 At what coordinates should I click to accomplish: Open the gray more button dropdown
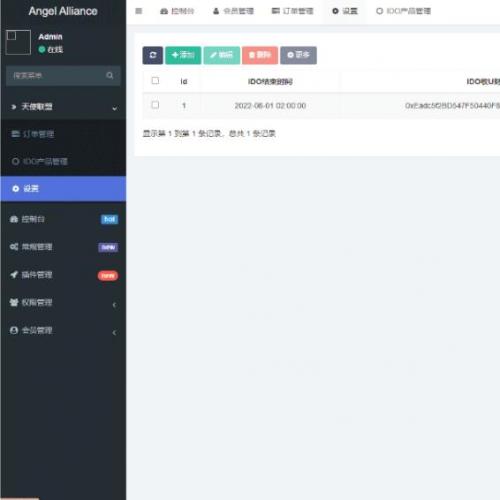tap(298, 55)
